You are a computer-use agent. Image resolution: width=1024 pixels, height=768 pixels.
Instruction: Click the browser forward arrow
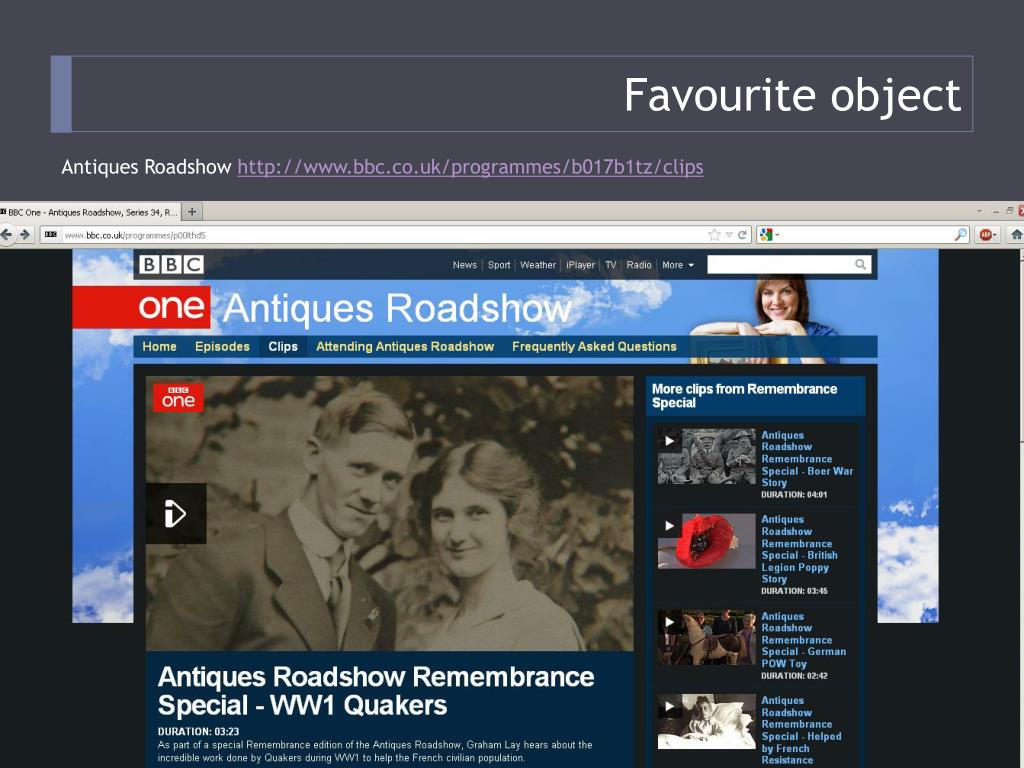pos(25,234)
